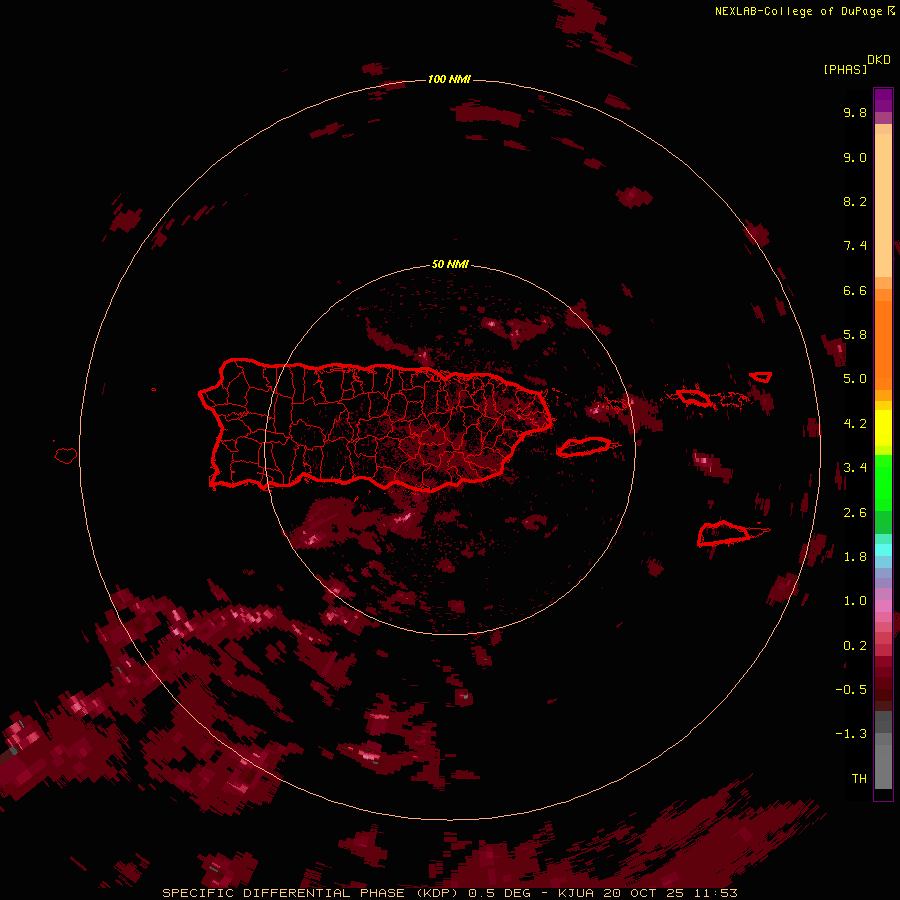Select the 3.4 scale value
Screen dimensions: 900x900
(855, 467)
